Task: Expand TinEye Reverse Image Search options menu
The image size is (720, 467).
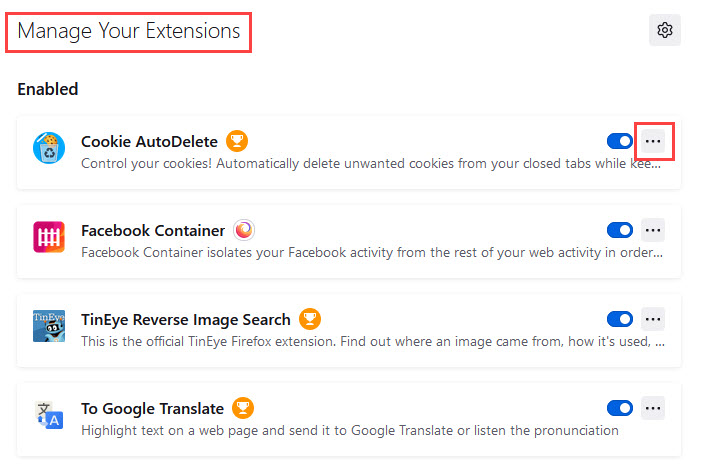Action: click(653, 320)
